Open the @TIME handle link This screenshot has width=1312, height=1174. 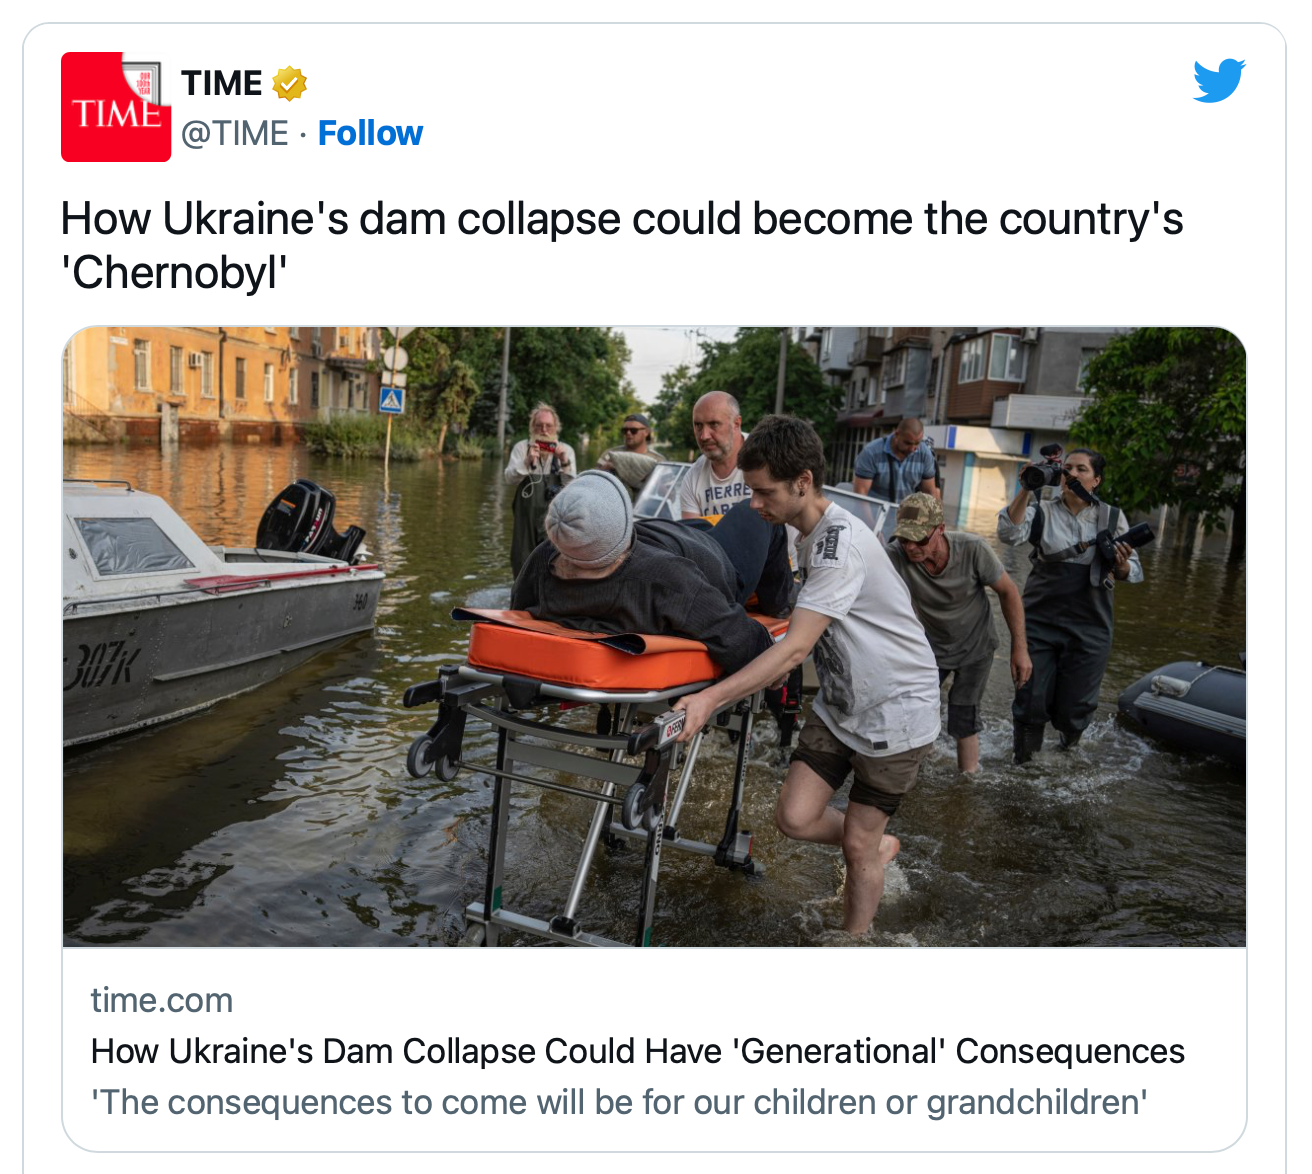235,133
